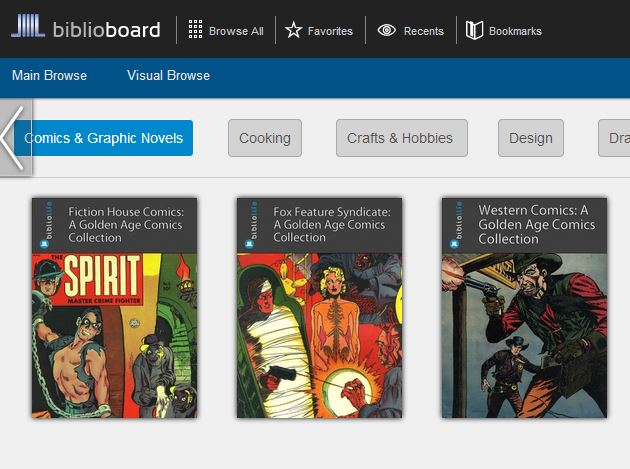630x469 pixels.
Task: Switch to Main Browse tab
Action: 49,76
